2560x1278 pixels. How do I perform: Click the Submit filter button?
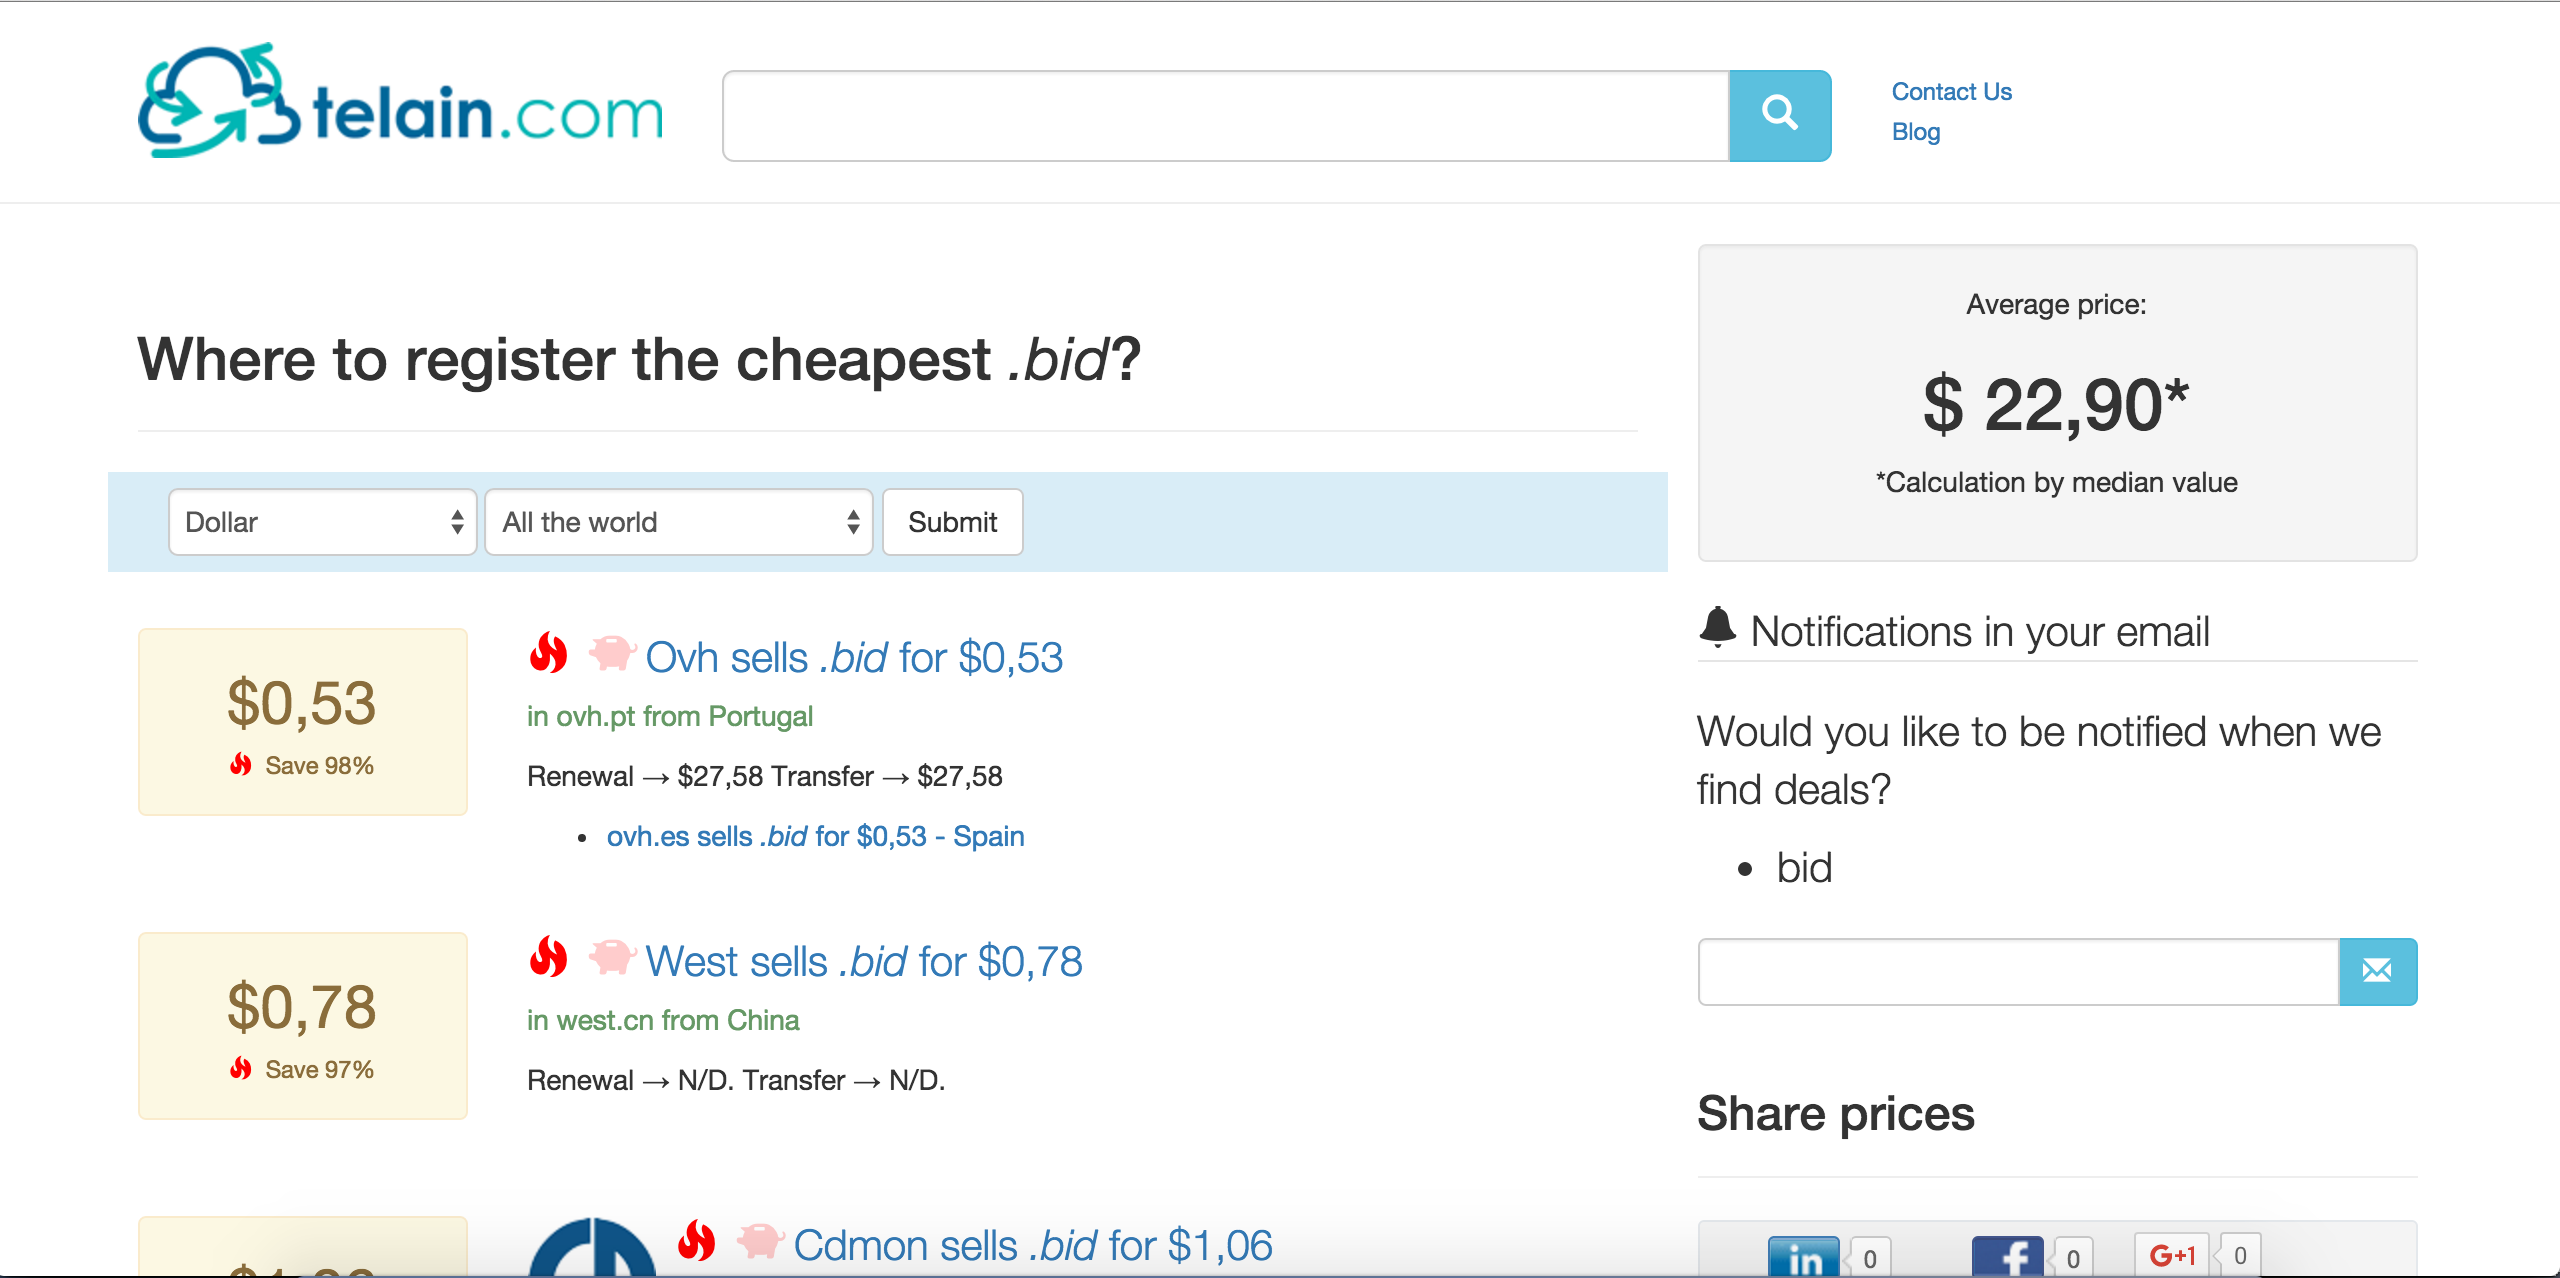(952, 522)
